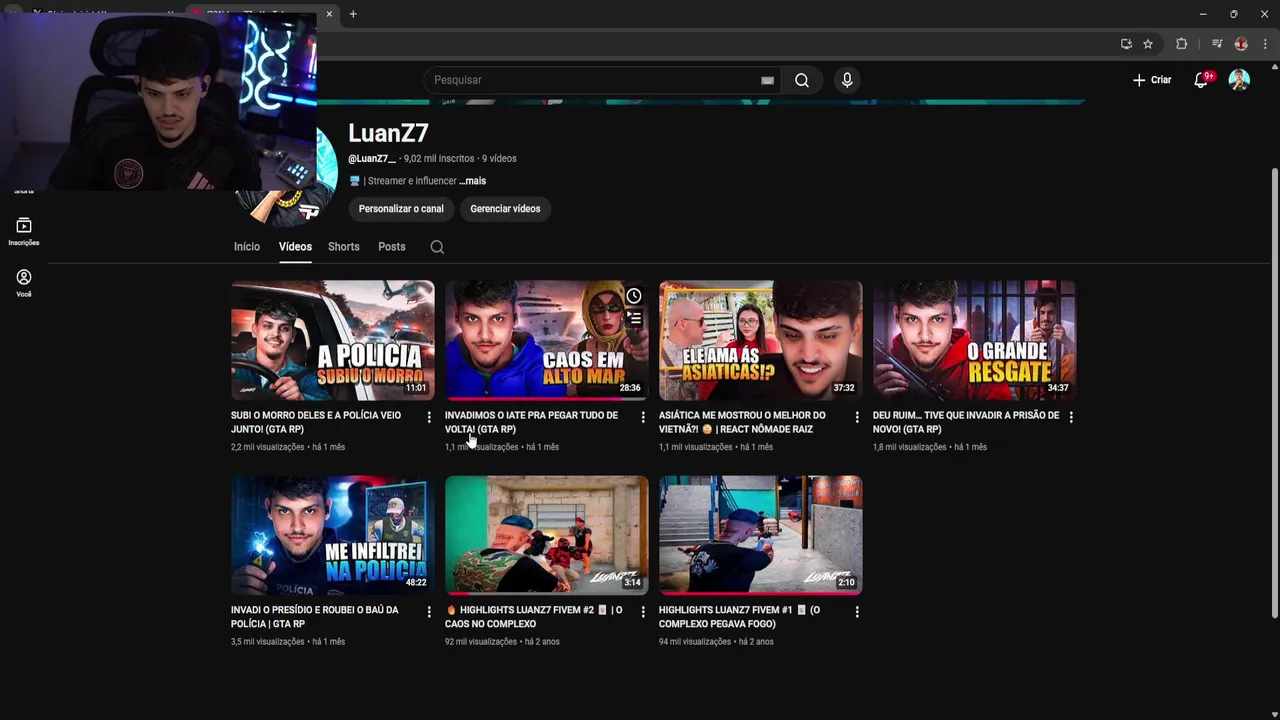
Task: Go to the Posts tab
Action: pos(392,247)
